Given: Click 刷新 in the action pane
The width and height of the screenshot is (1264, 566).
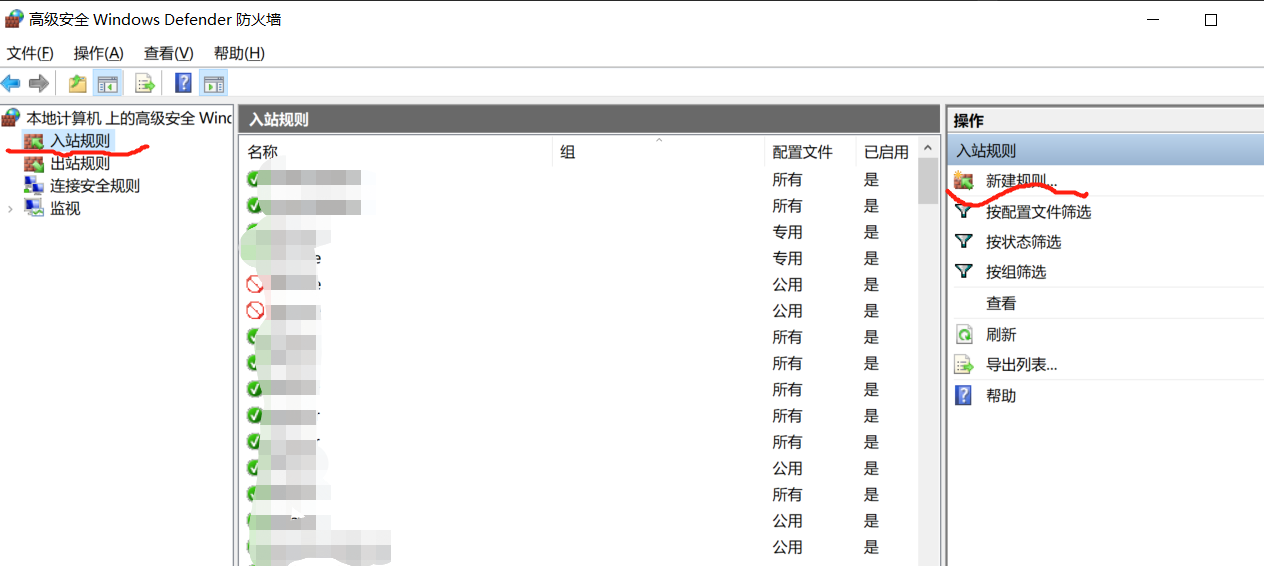Looking at the screenshot, I should [1001, 335].
